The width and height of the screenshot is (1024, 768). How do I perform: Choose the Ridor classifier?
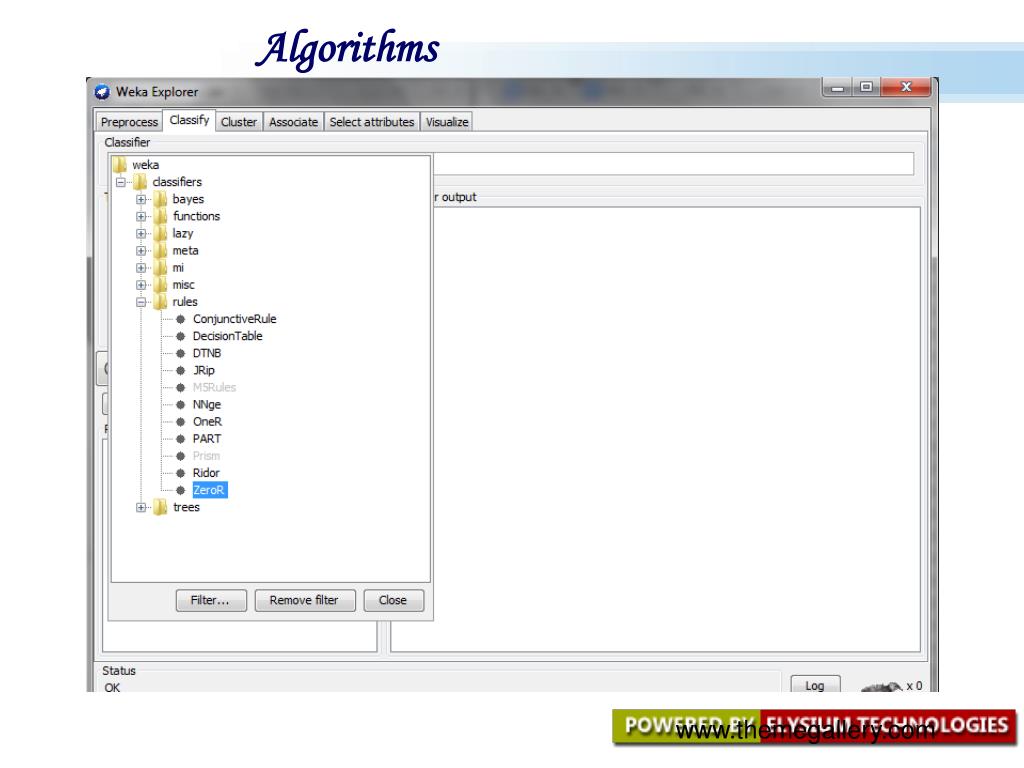click(x=206, y=473)
